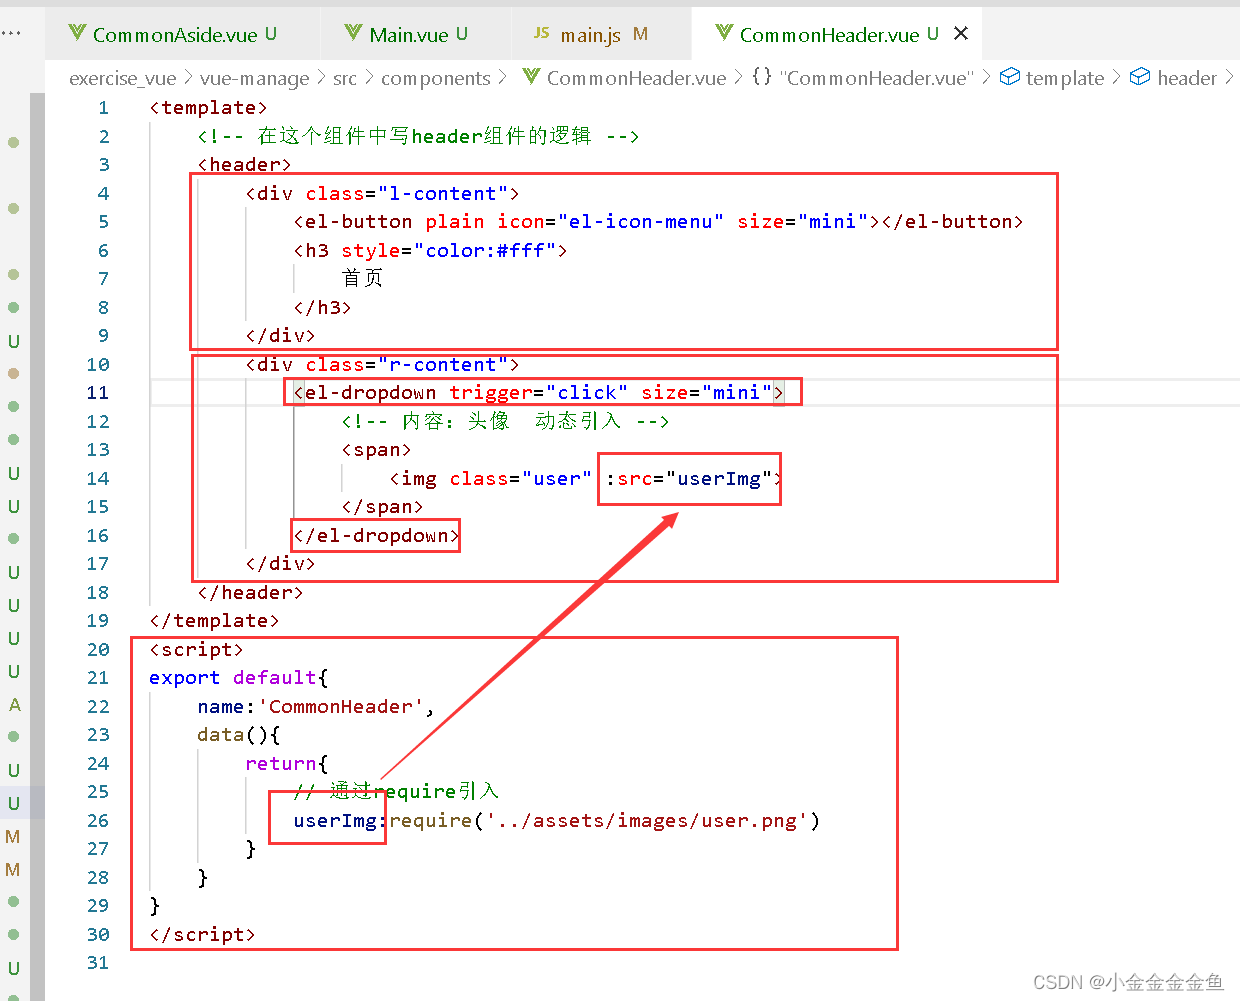The width and height of the screenshot is (1240, 1001).
Task: Click the </script> closing tag
Action: tap(202, 935)
